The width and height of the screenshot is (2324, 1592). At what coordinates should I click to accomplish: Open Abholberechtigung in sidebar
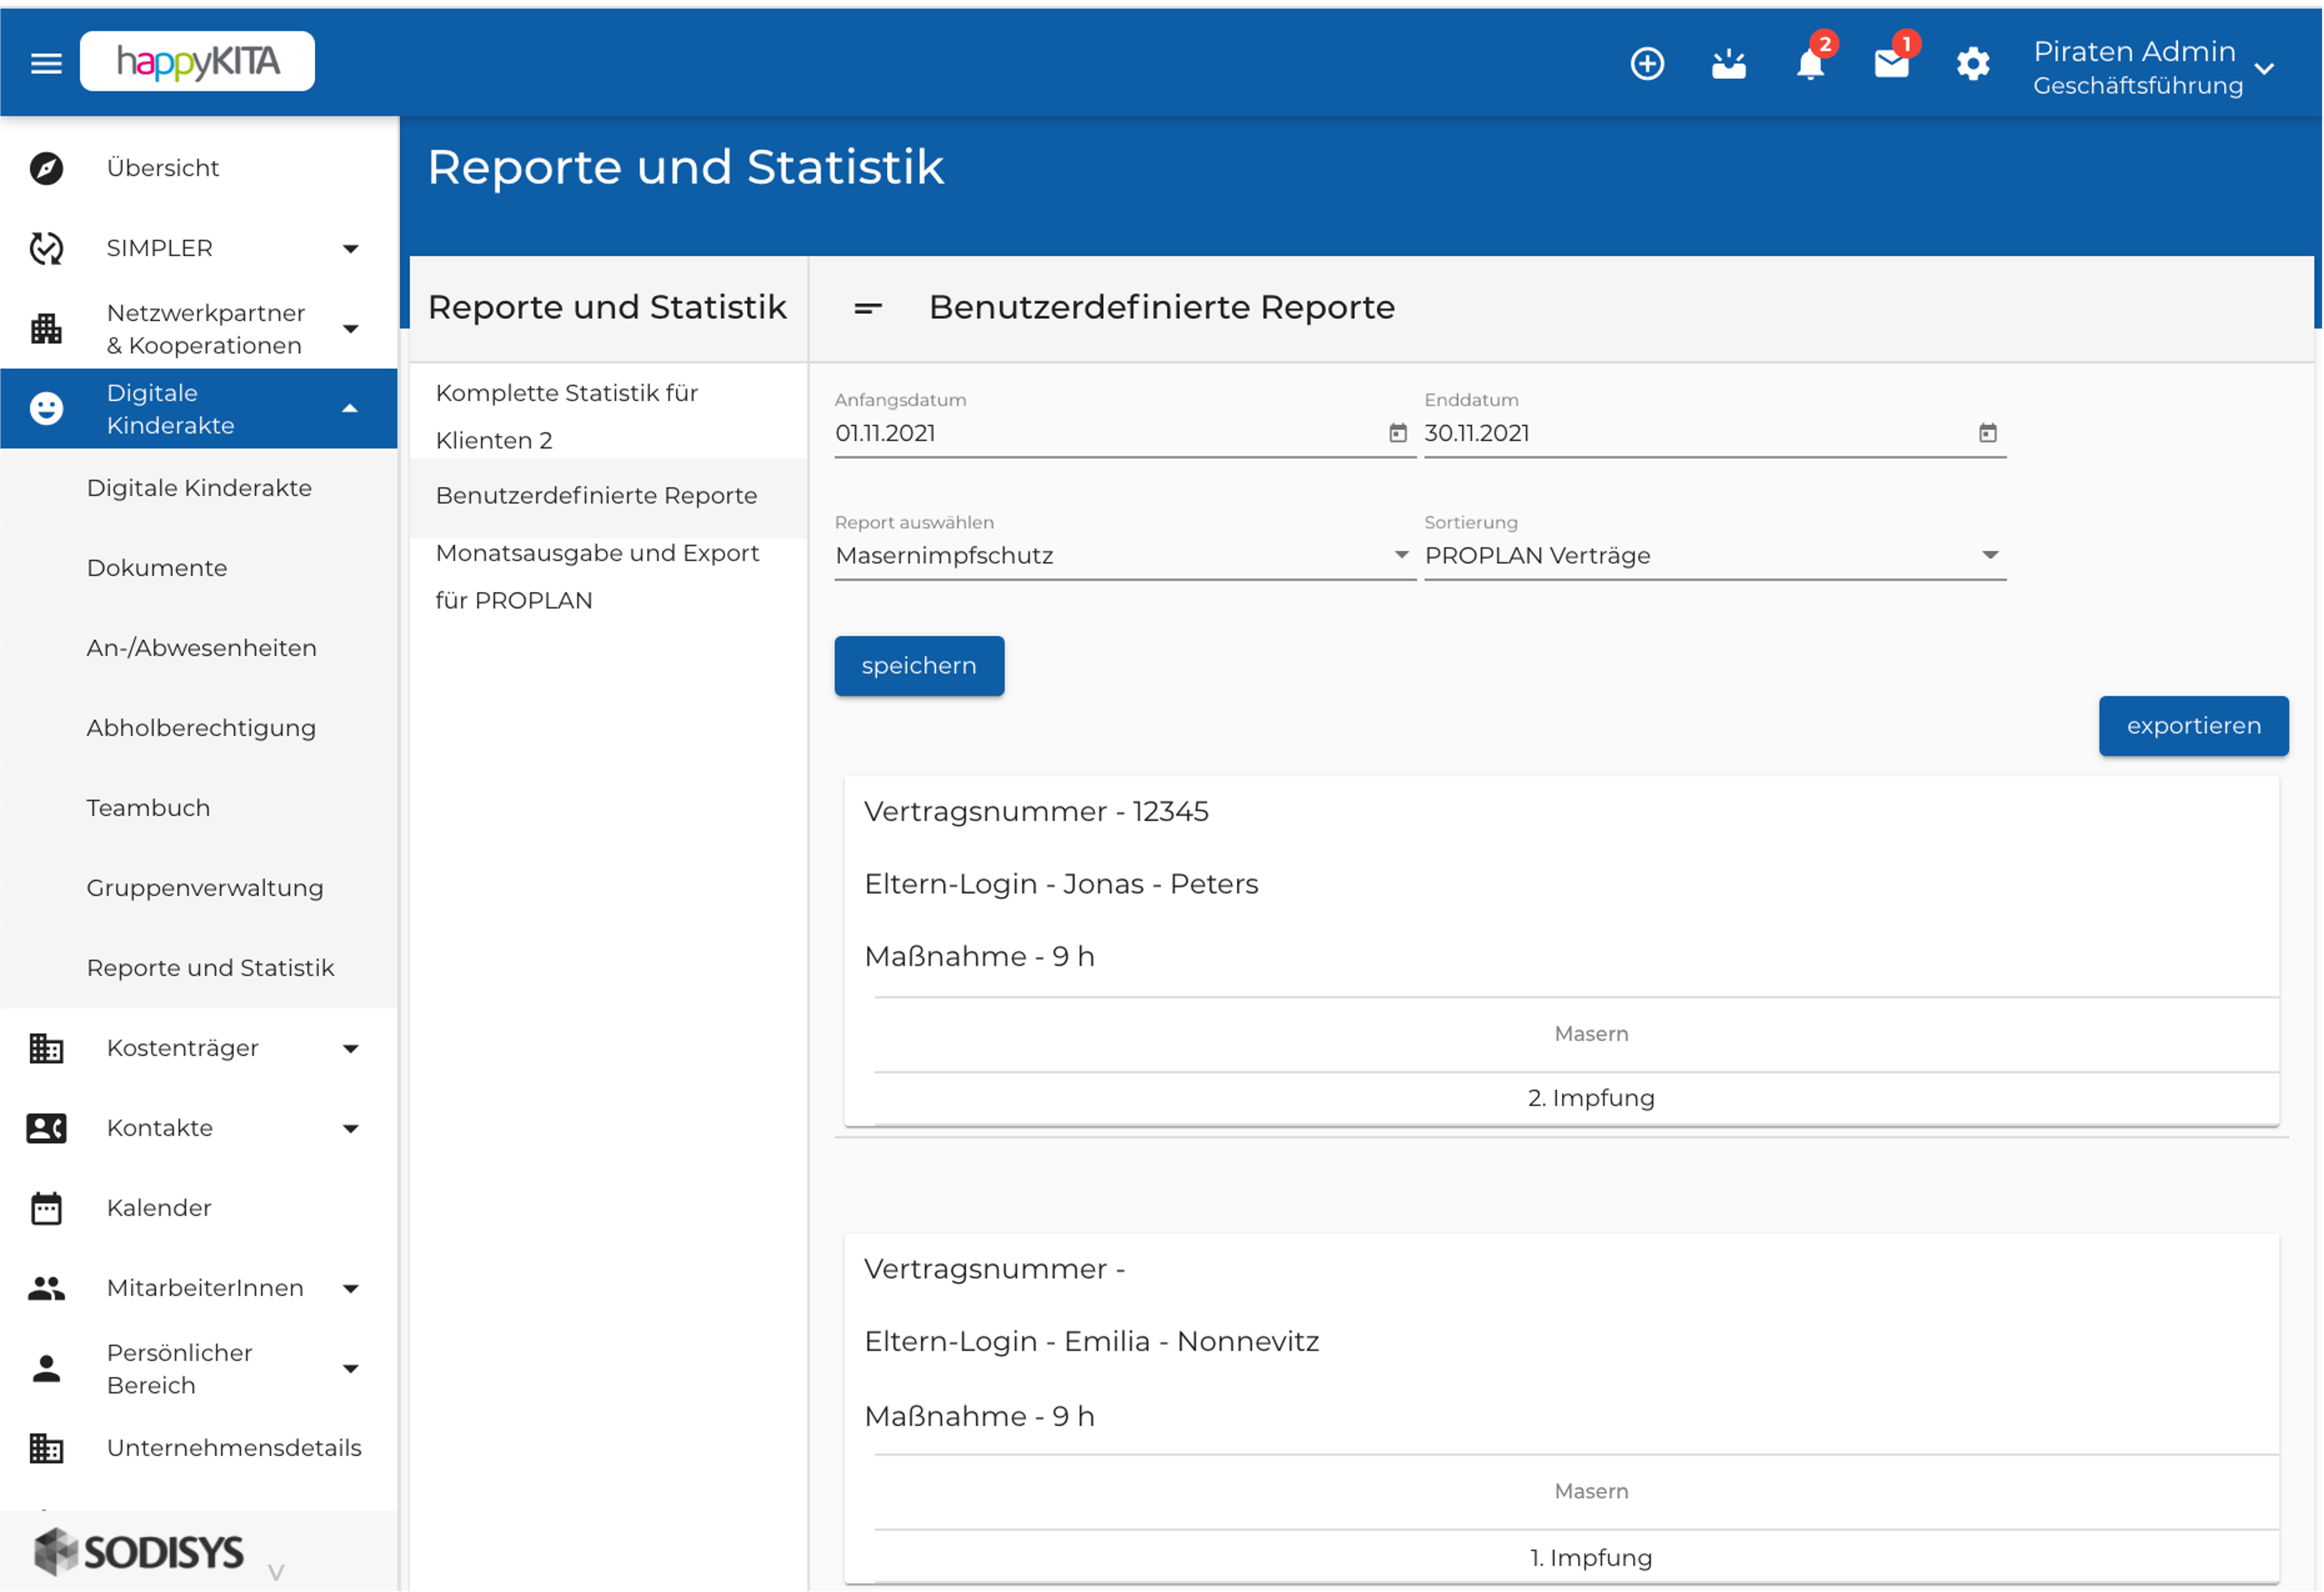tap(201, 728)
